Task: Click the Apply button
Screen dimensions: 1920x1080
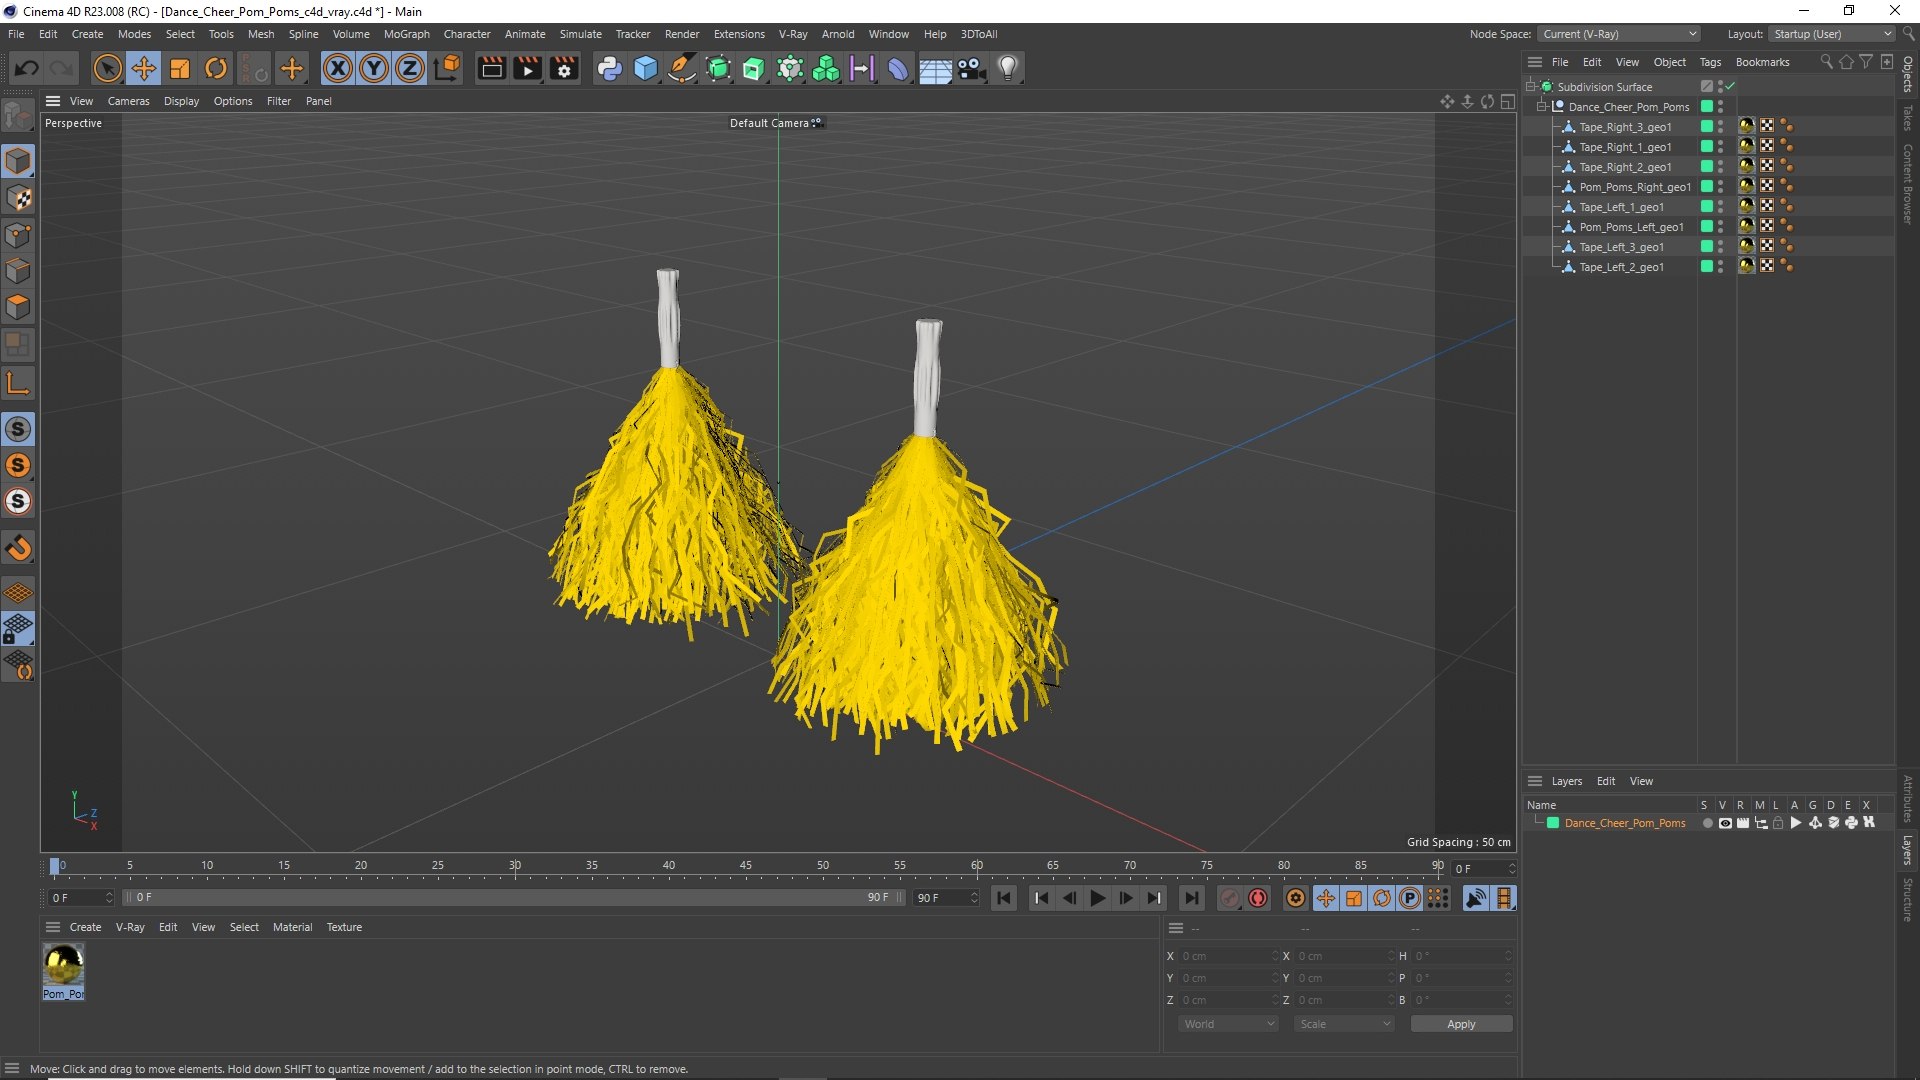Action: click(1461, 1024)
